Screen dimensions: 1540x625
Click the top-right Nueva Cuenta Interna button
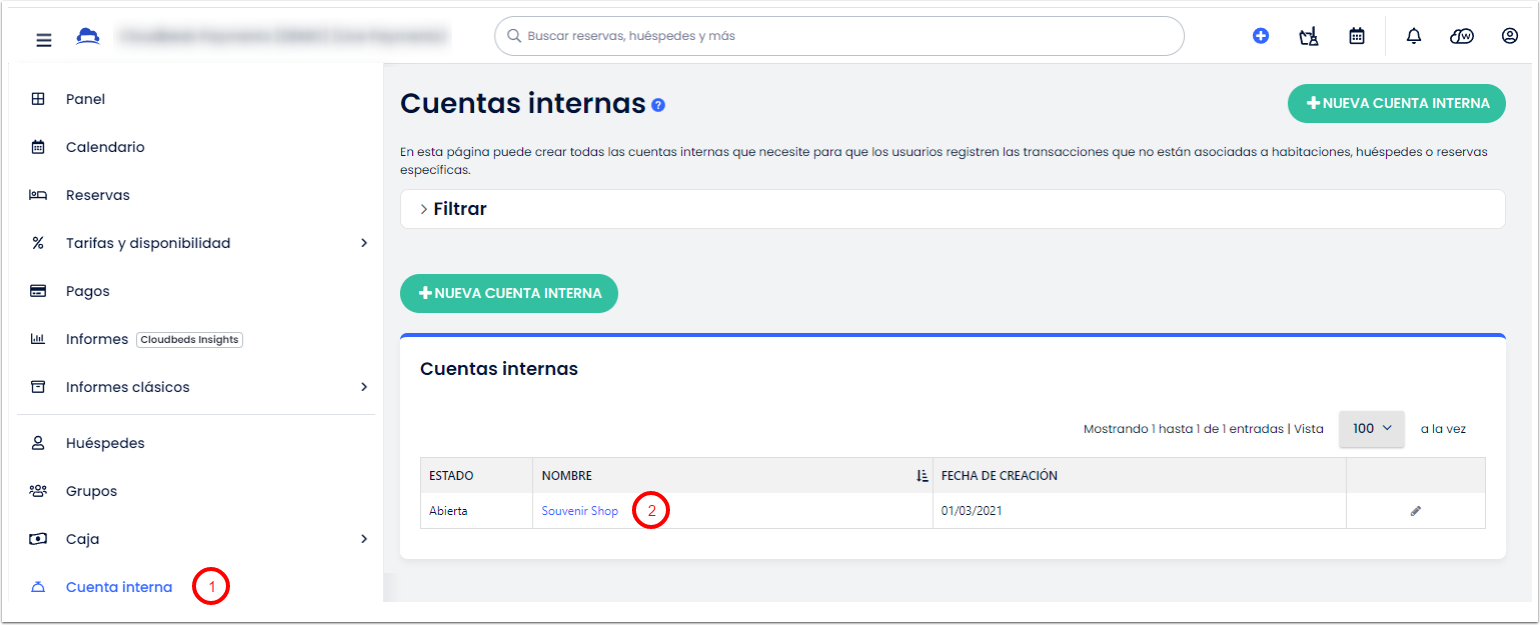point(1396,103)
